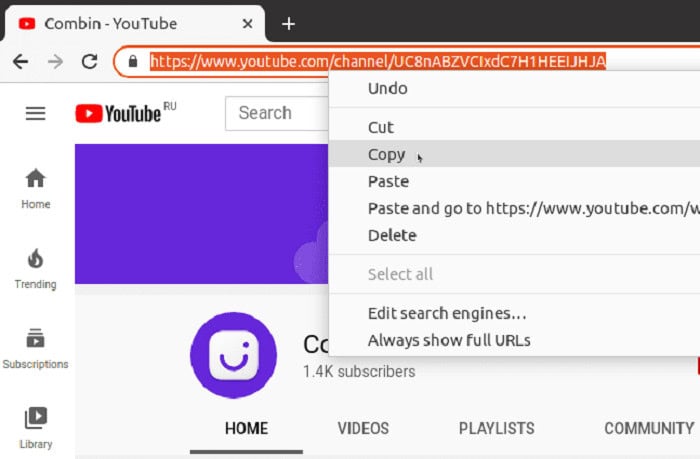Viewport: 700px width, 459px height.
Task: Open Trending in the sidebar
Action: [35, 269]
